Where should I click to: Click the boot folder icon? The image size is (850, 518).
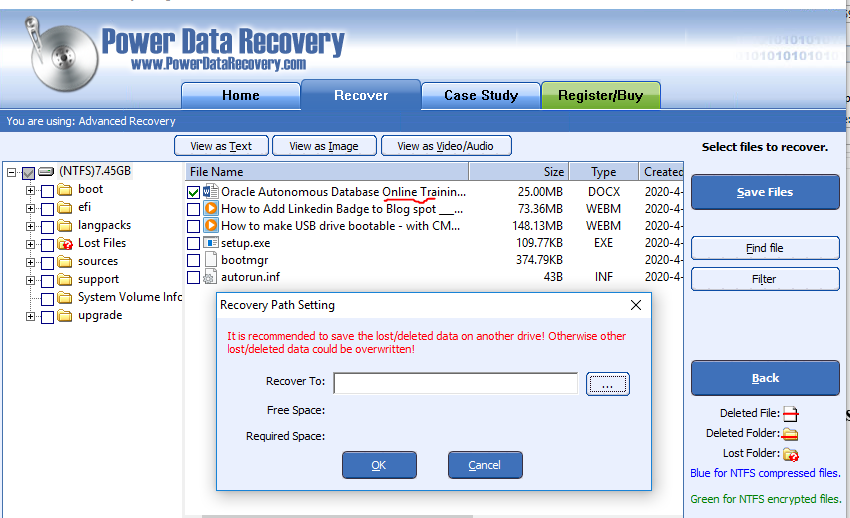click(x=65, y=190)
